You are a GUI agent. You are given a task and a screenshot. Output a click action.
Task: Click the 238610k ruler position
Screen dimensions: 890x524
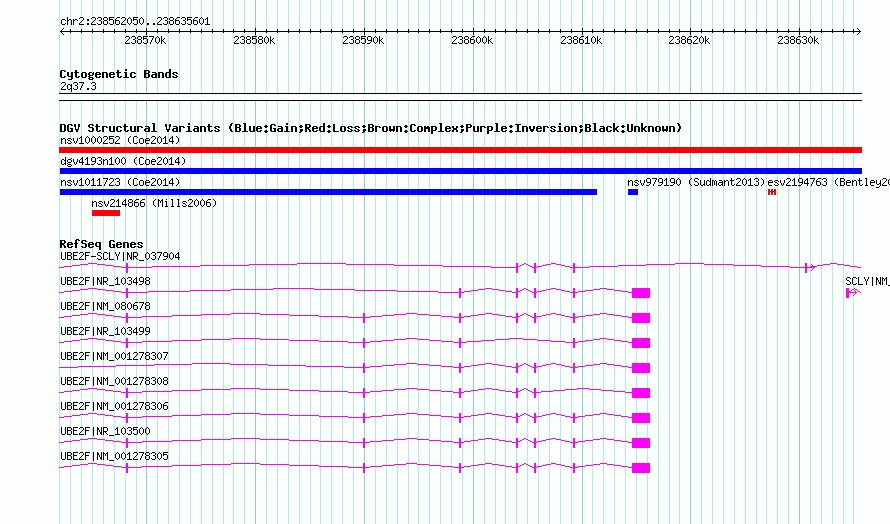pyautogui.click(x=581, y=40)
